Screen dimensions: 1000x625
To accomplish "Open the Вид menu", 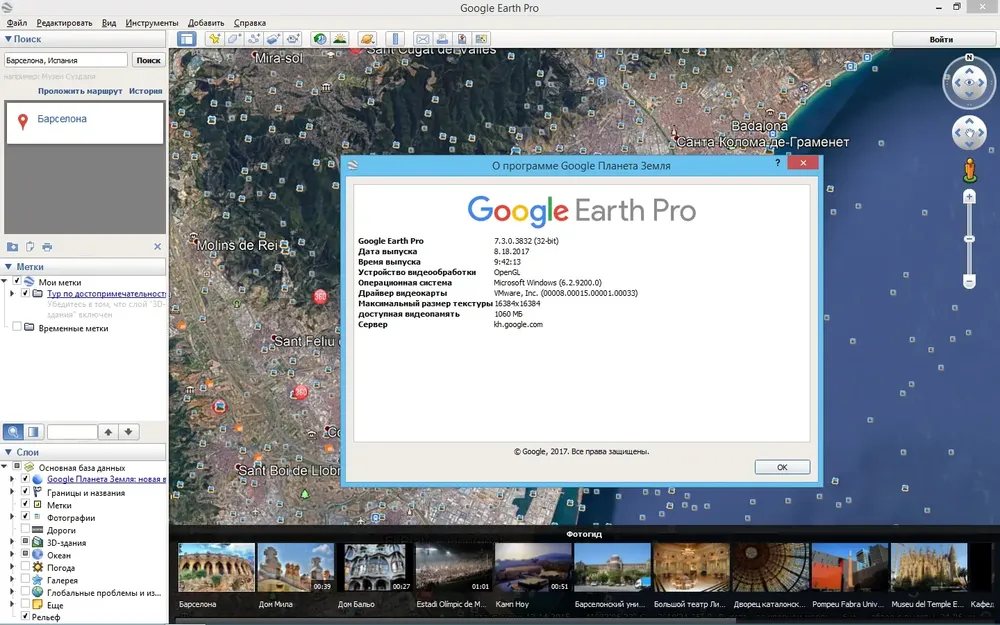I will pyautogui.click(x=109, y=23).
